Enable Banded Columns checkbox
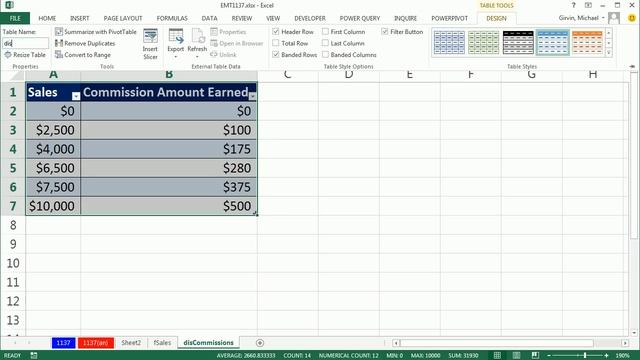640x360 pixels. point(325,54)
